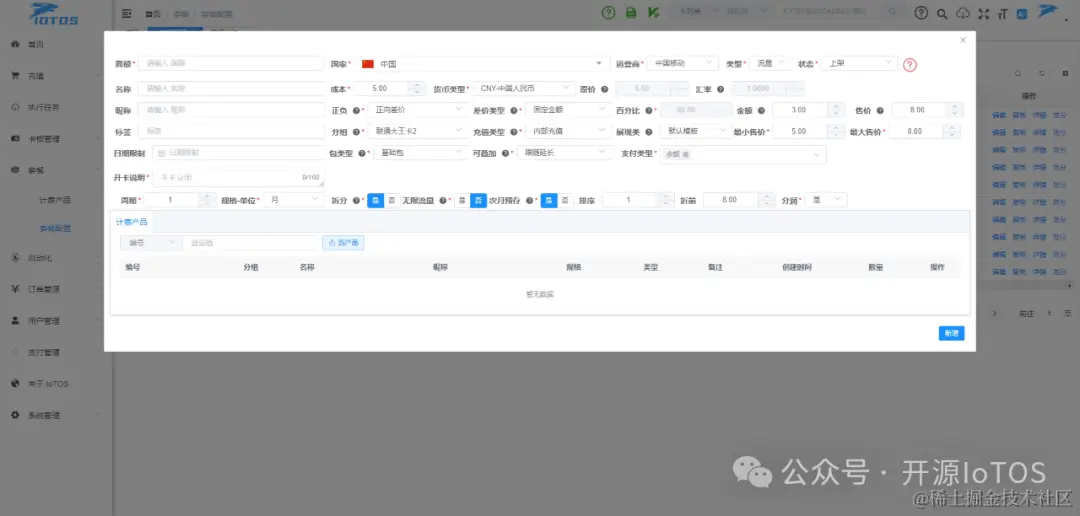
Task: Click help icon next to 可叠加
Action: point(505,153)
